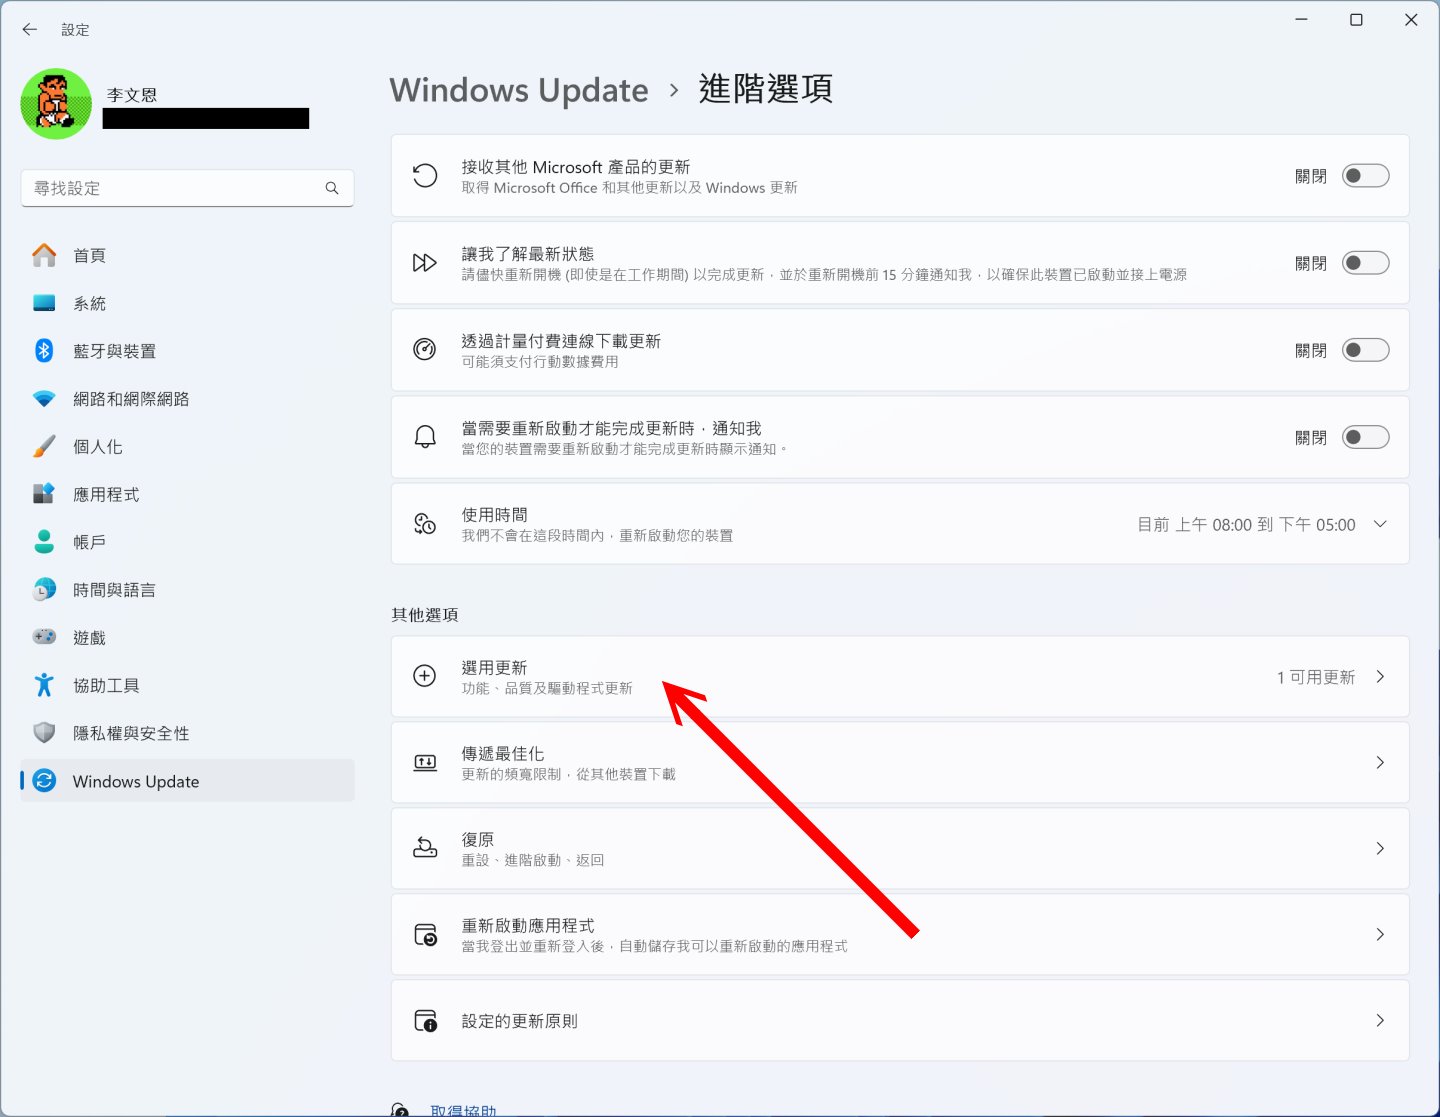Viewport: 1440px width, 1117px height.
Task: Expand 設定的更新原則
Action: tap(1381, 1020)
